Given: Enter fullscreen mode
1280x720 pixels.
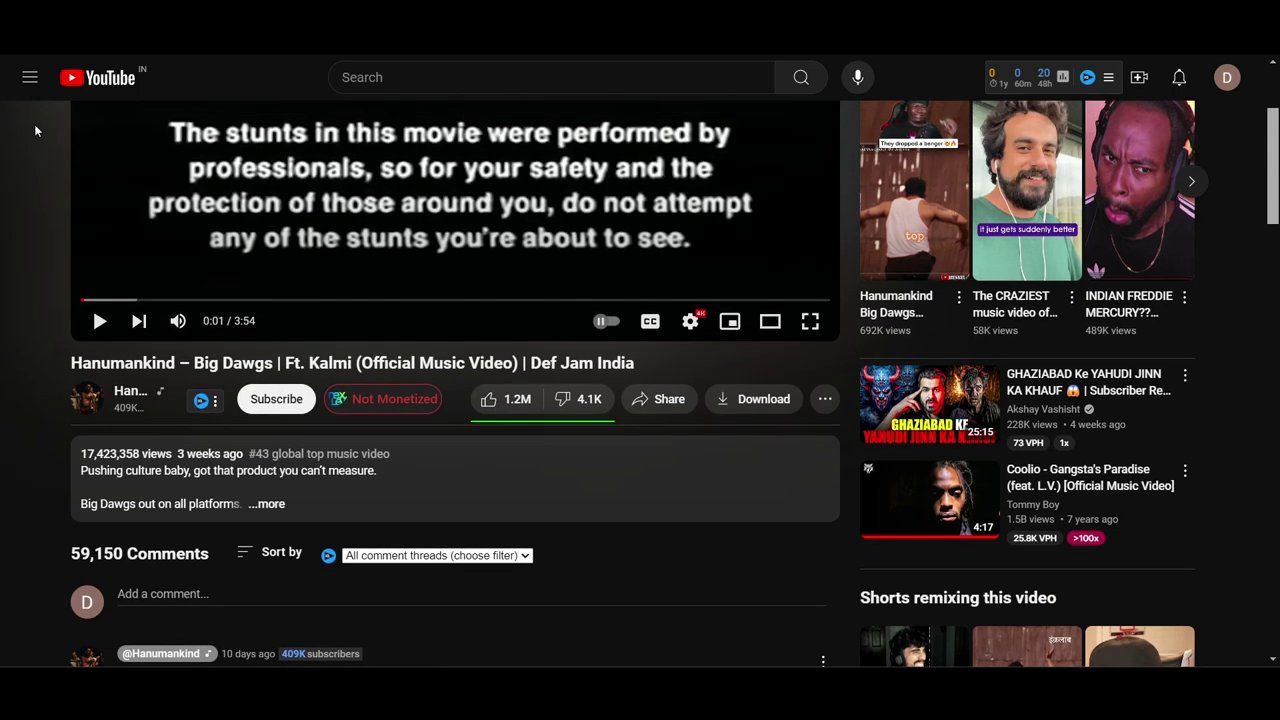Looking at the screenshot, I should pos(810,321).
